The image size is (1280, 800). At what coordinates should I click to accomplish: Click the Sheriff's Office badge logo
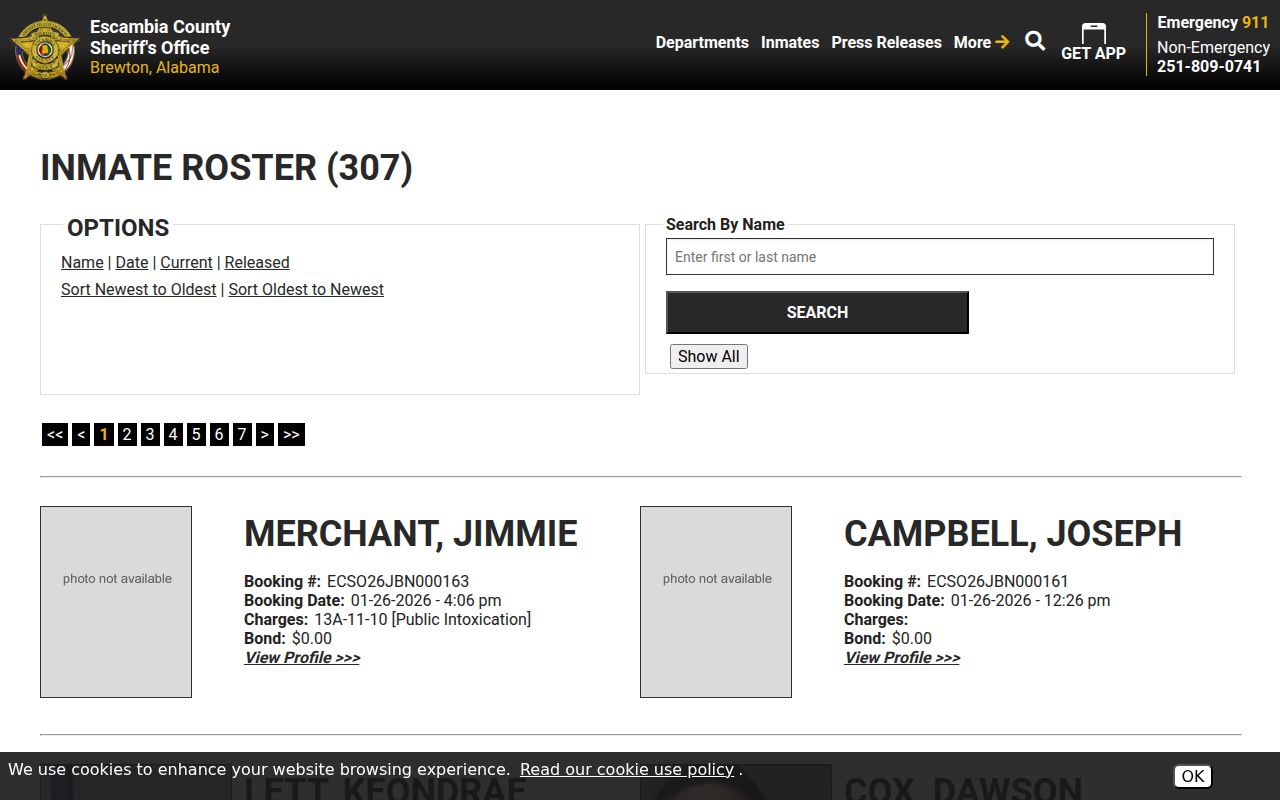click(x=45, y=47)
